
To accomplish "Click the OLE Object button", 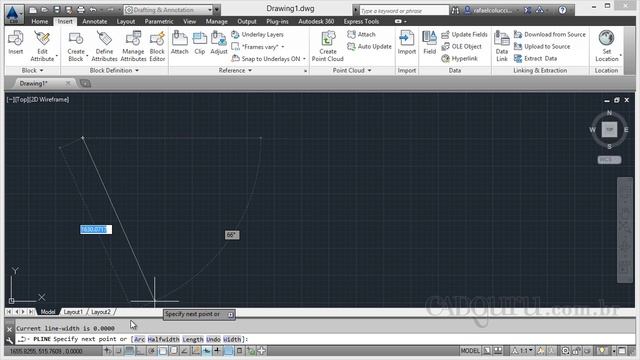I will (x=462, y=47).
